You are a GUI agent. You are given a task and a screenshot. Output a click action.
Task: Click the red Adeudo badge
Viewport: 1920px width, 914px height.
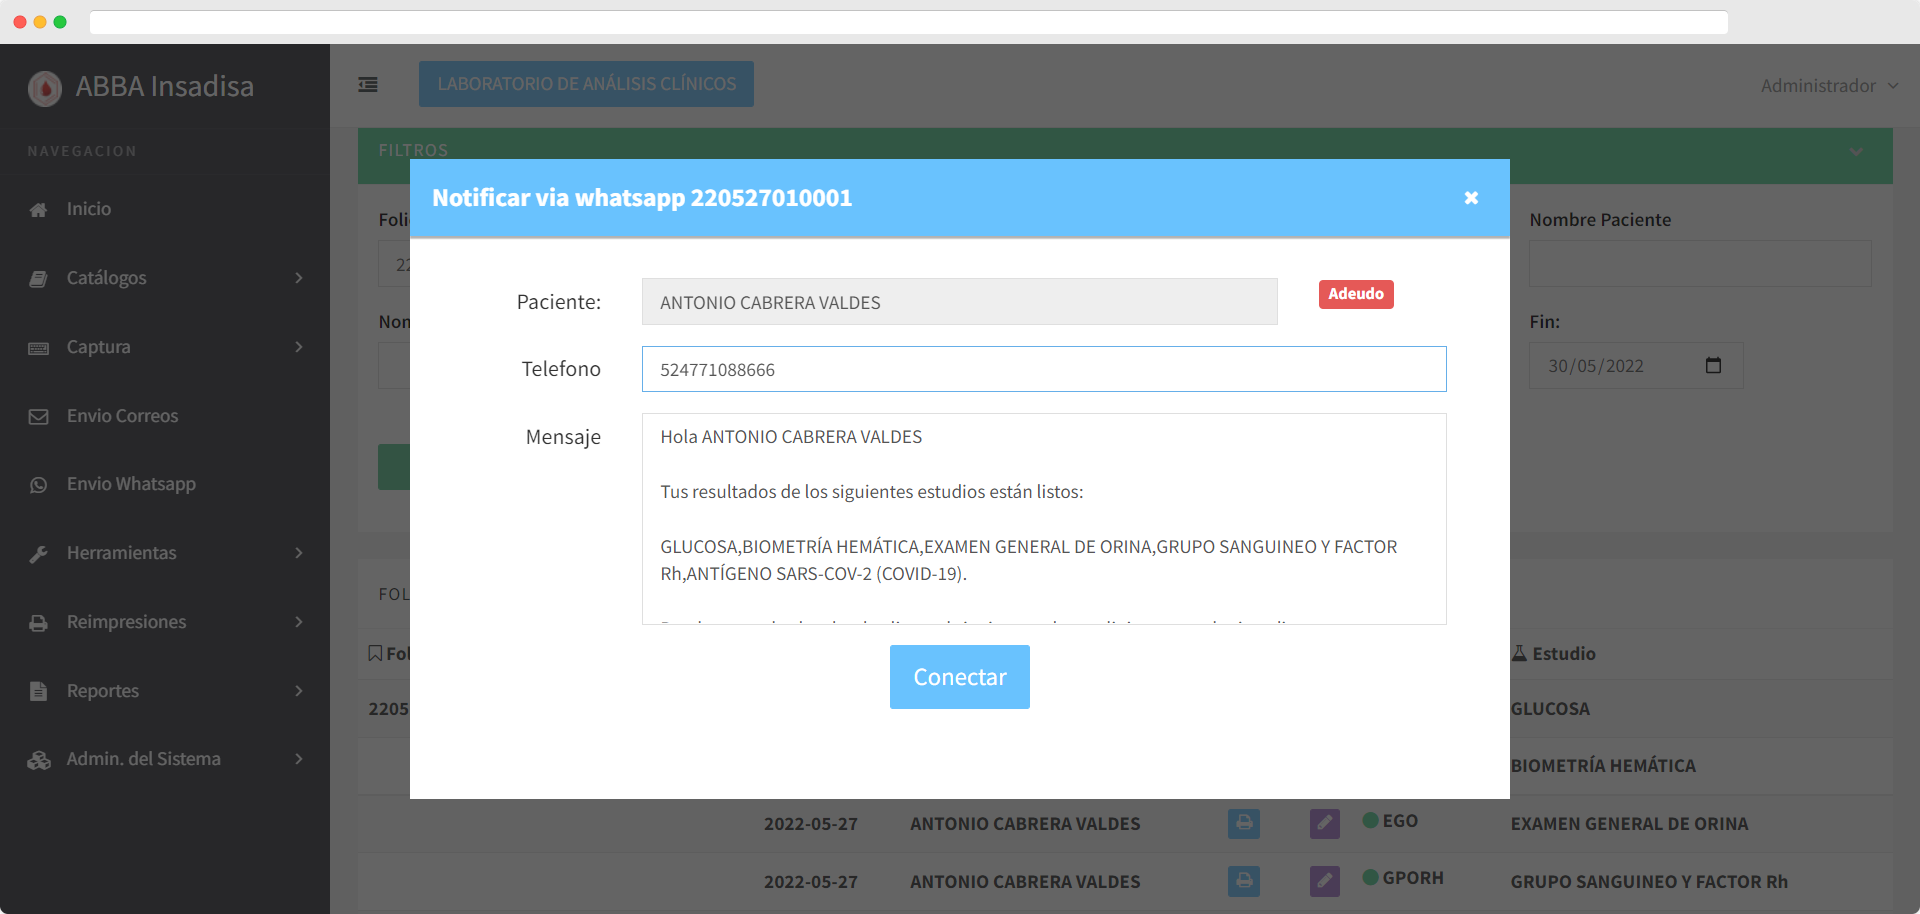1356,294
